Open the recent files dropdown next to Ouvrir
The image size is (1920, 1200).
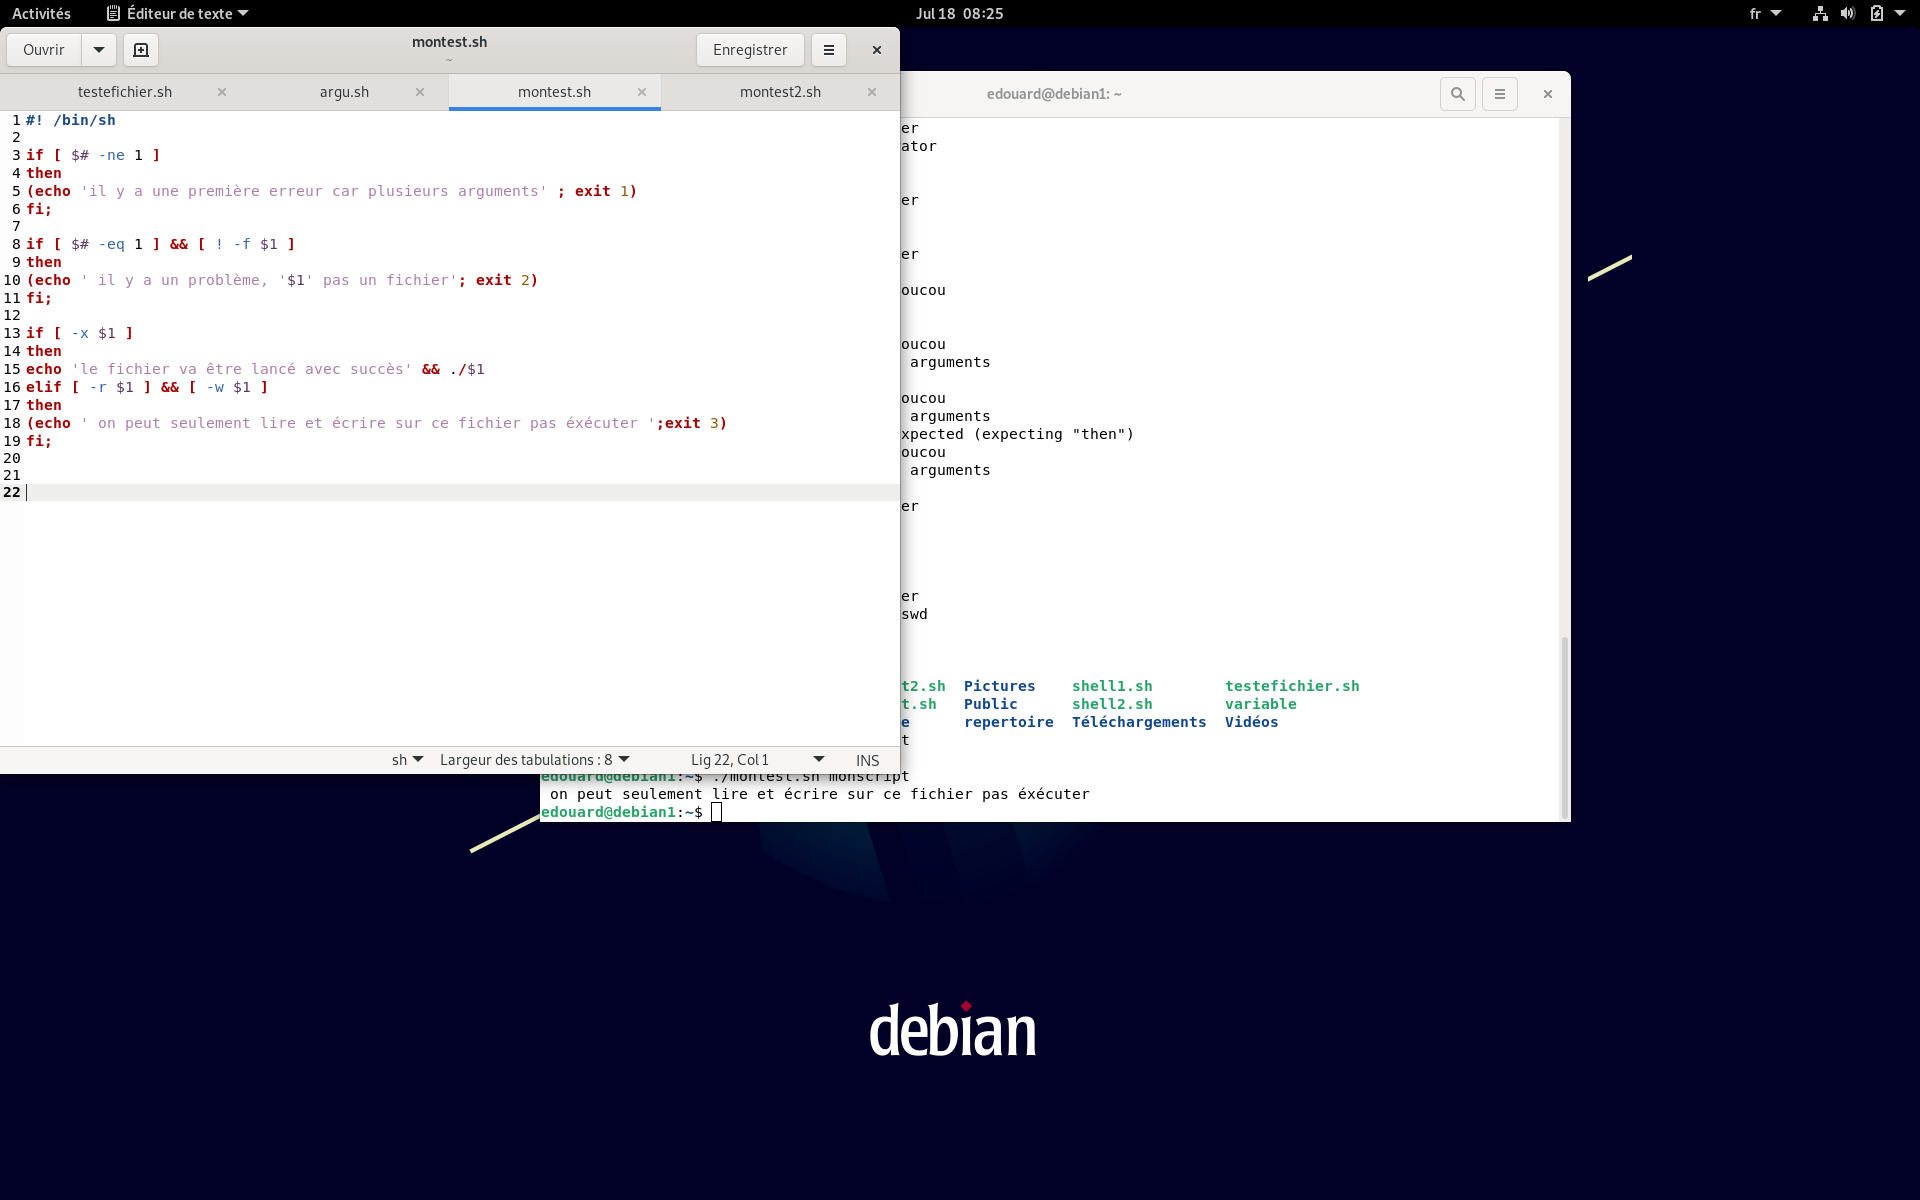99,50
